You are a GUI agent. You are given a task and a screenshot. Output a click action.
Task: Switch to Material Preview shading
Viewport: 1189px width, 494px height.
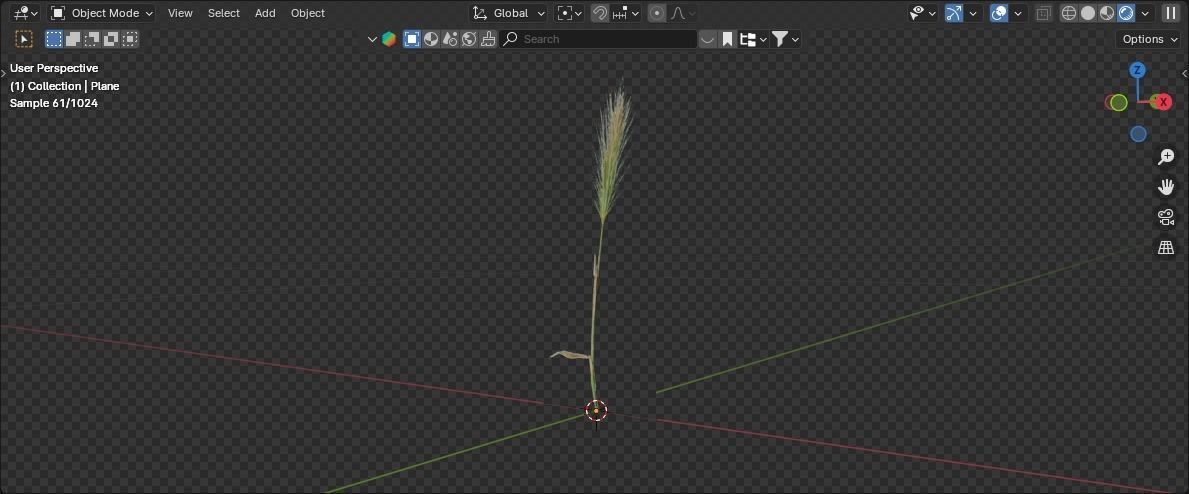point(1106,13)
